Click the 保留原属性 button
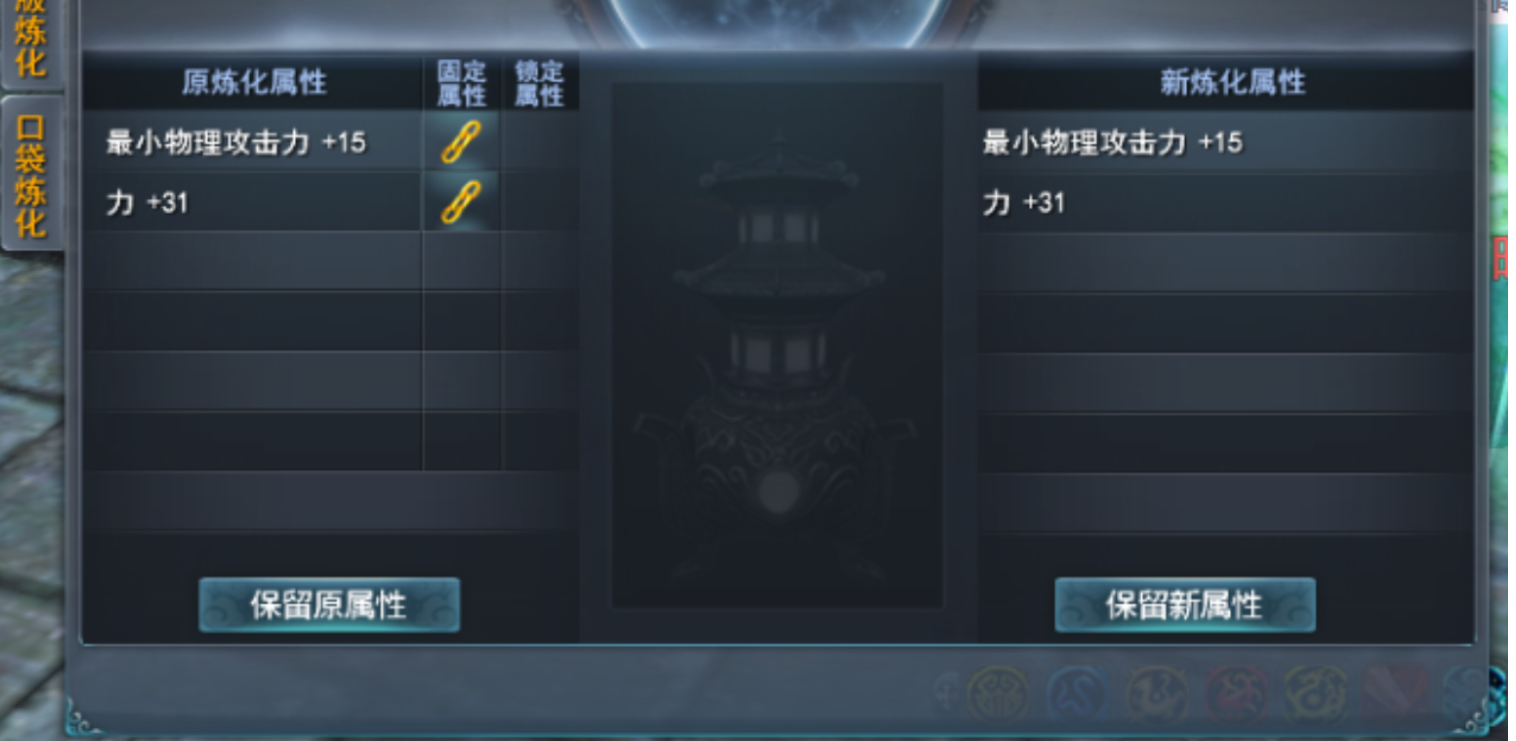 pyautogui.click(x=329, y=605)
